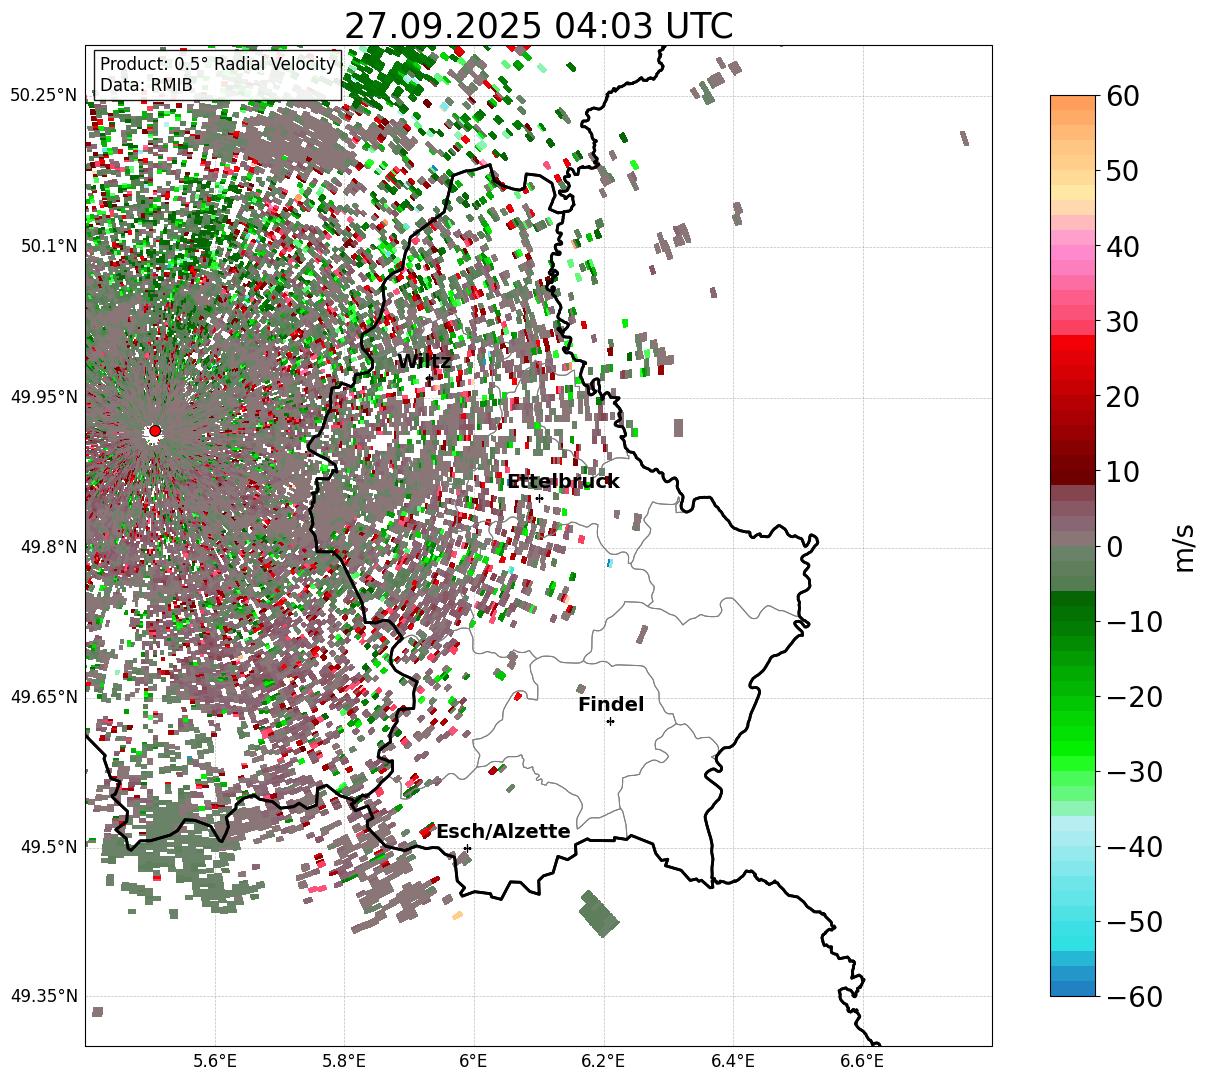Click the Ettelbruck cross marker

point(539,498)
